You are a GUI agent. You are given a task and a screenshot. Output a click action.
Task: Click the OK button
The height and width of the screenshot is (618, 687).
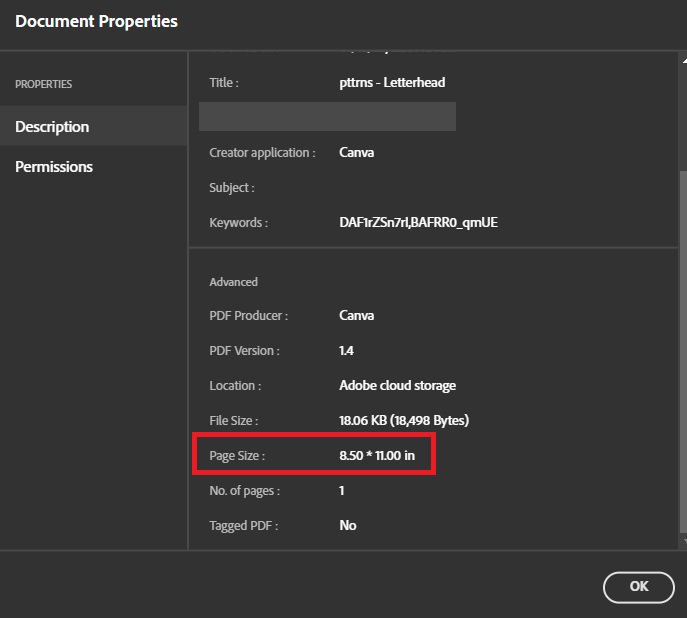tap(638, 587)
